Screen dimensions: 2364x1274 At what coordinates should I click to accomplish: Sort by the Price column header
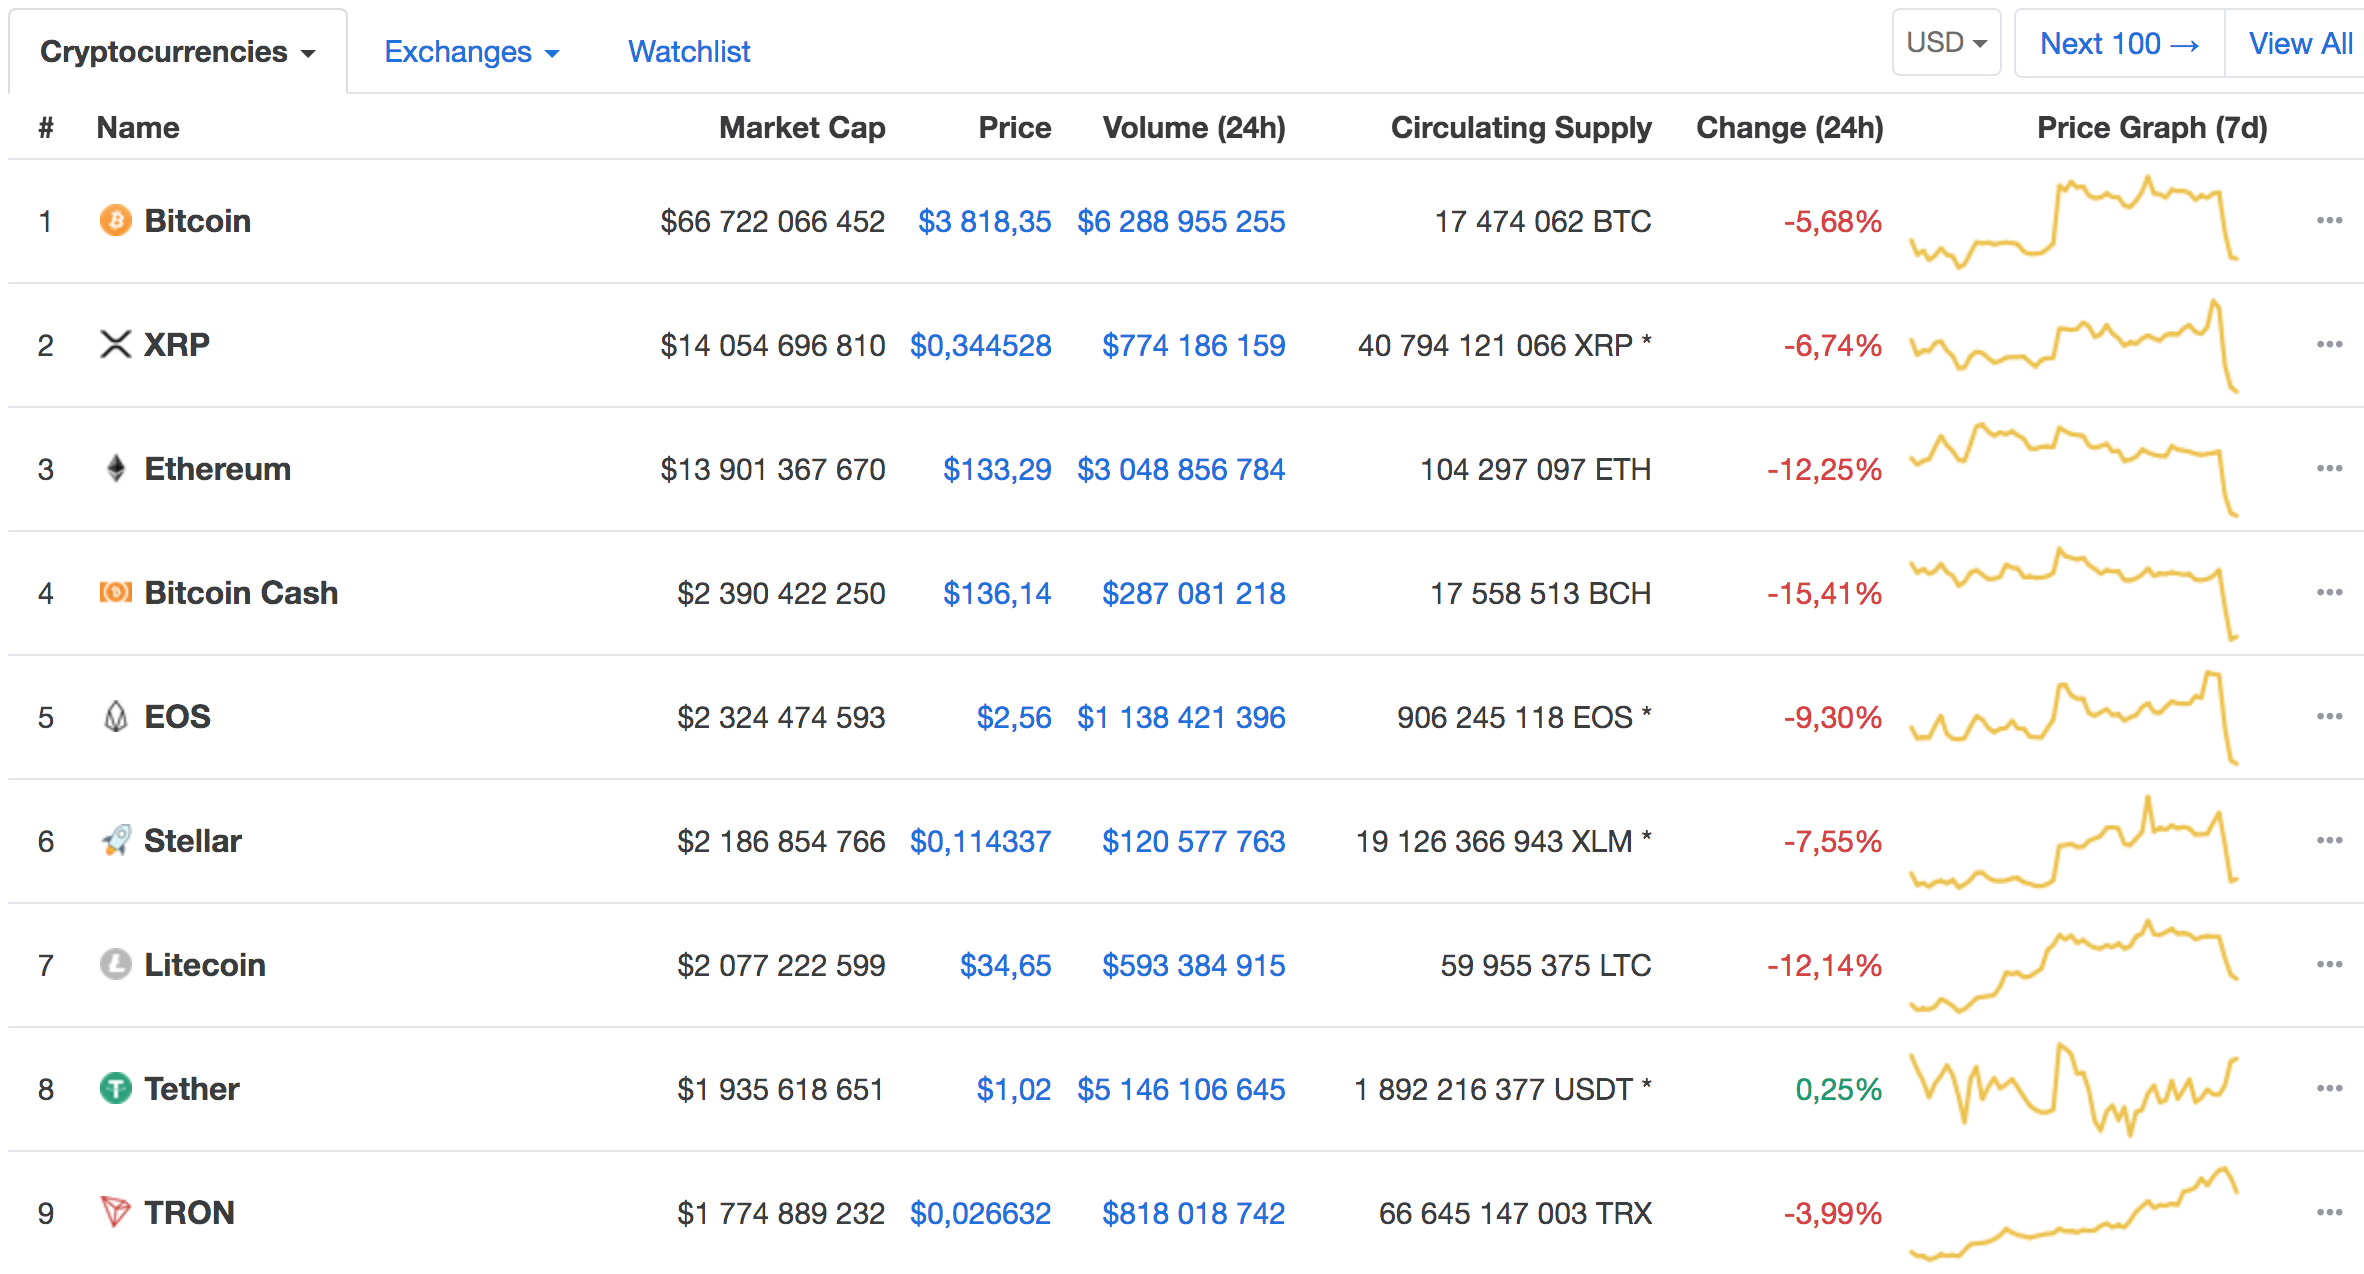pyautogui.click(x=1014, y=128)
